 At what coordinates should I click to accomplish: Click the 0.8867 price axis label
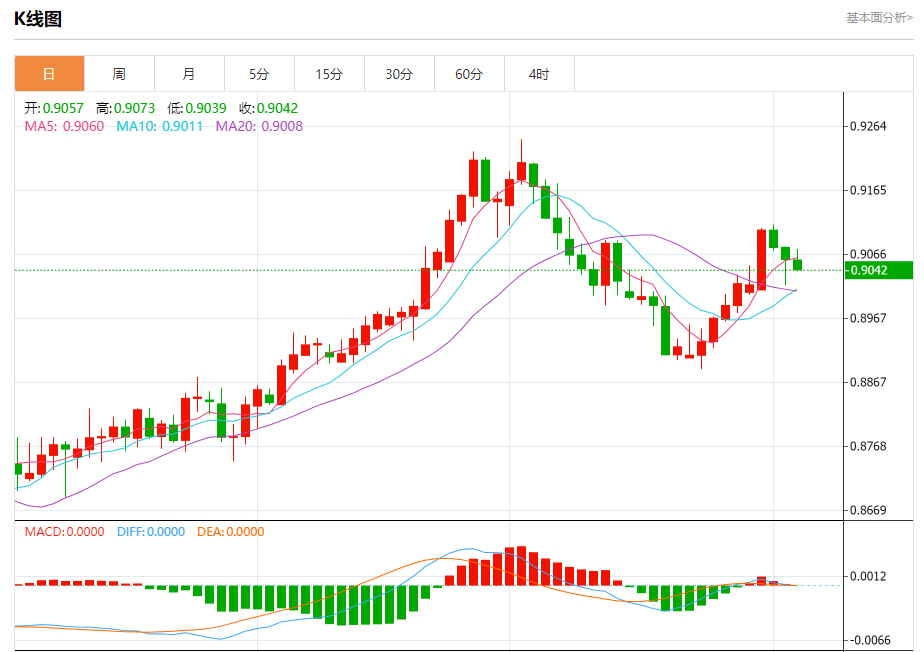click(868, 382)
